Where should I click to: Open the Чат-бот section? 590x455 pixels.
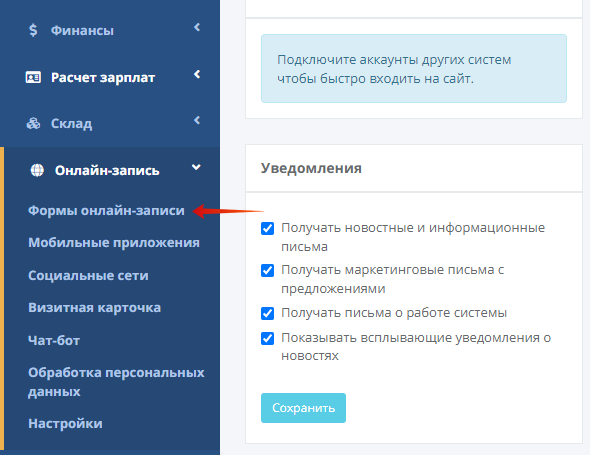54,340
